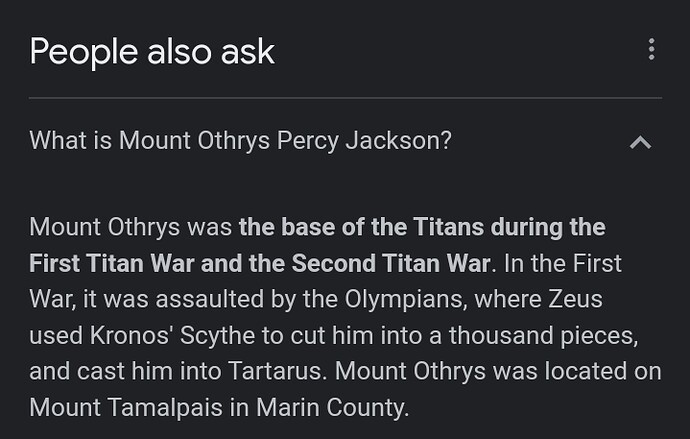Viewport: 690px width, 439px height.
Task: Open the three-dot More options menu
Action: [x=651, y=49]
